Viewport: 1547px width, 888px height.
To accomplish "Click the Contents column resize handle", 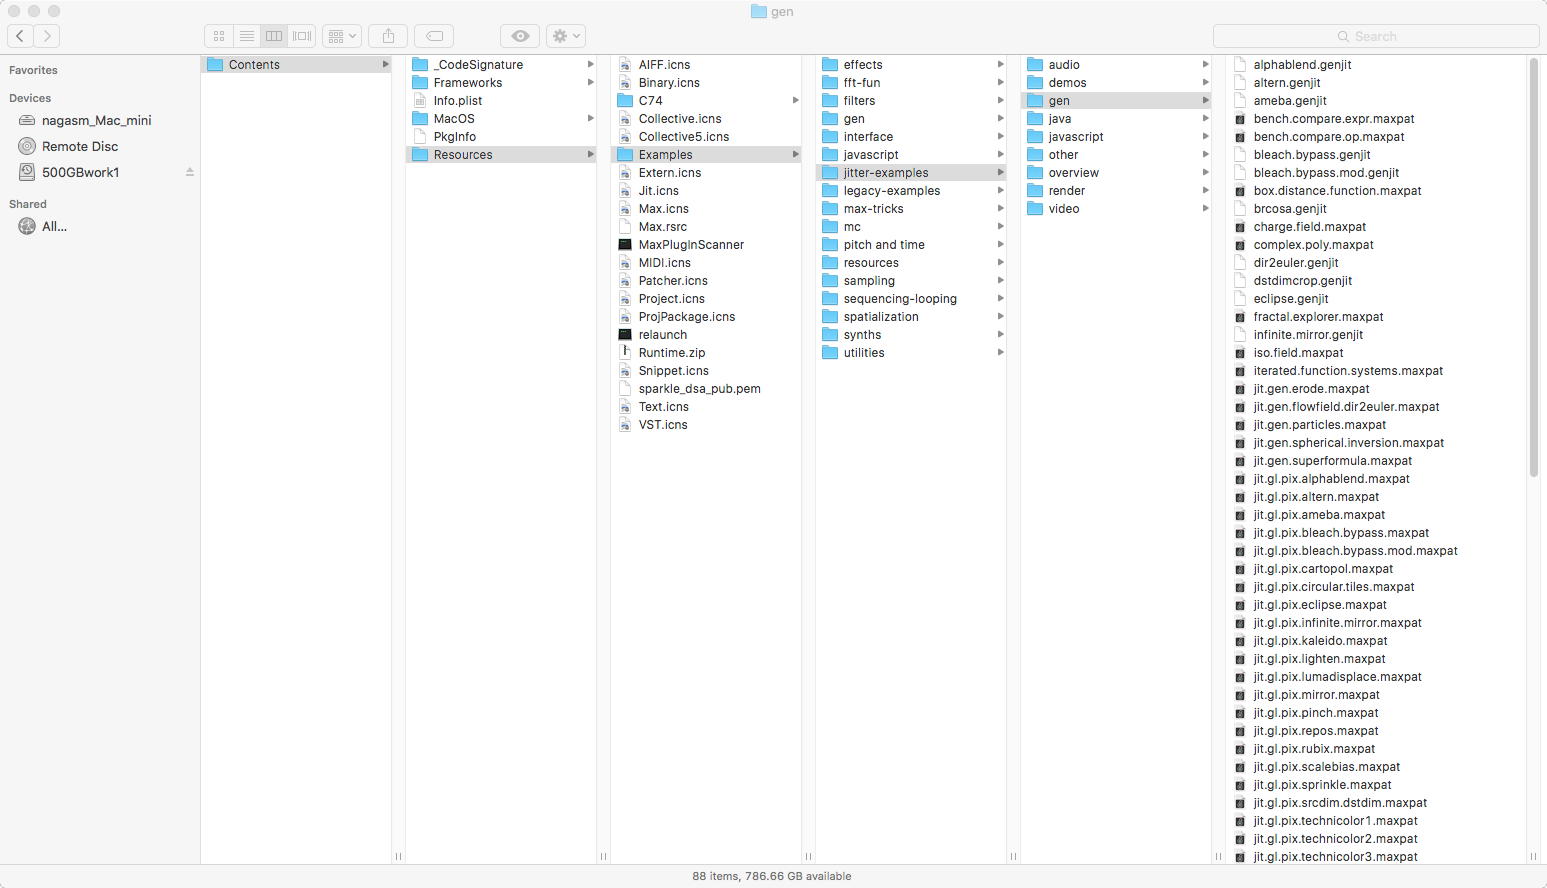I will pyautogui.click(x=398, y=856).
